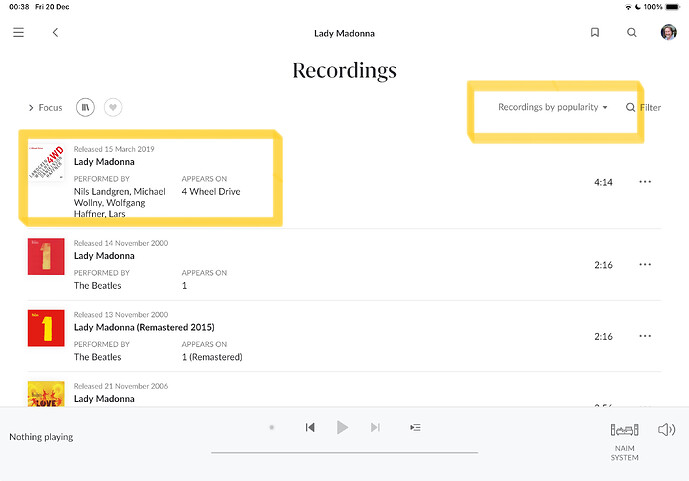Open the volume speaker control
689x481 pixels.
[x=666, y=430]
